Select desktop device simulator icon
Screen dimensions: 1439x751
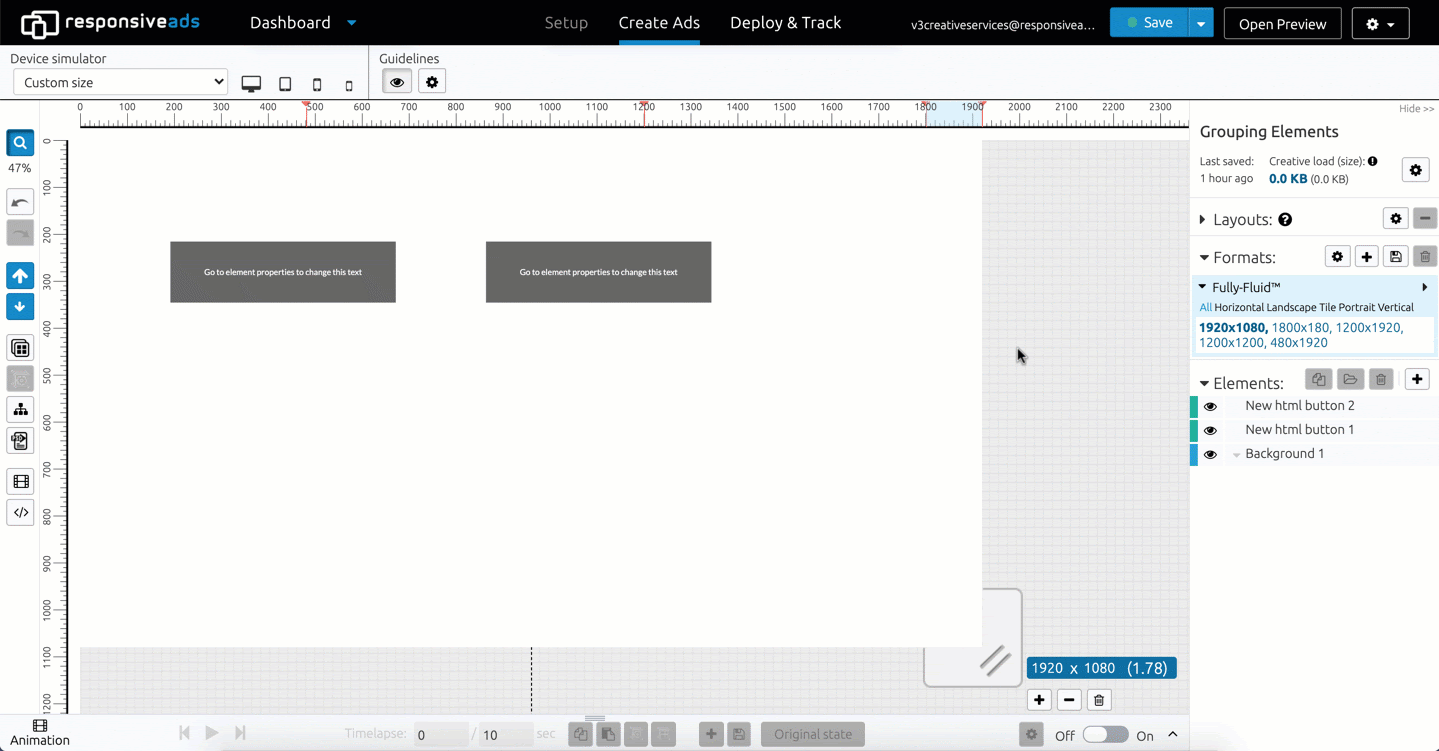click(x=251, y=84)
